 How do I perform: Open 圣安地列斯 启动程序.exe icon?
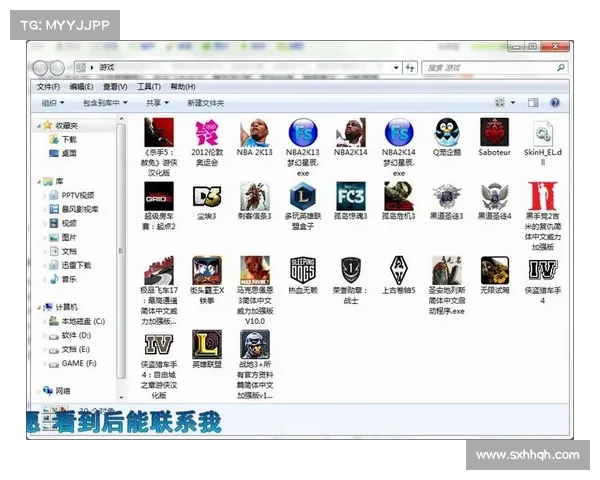coord(447,270)
